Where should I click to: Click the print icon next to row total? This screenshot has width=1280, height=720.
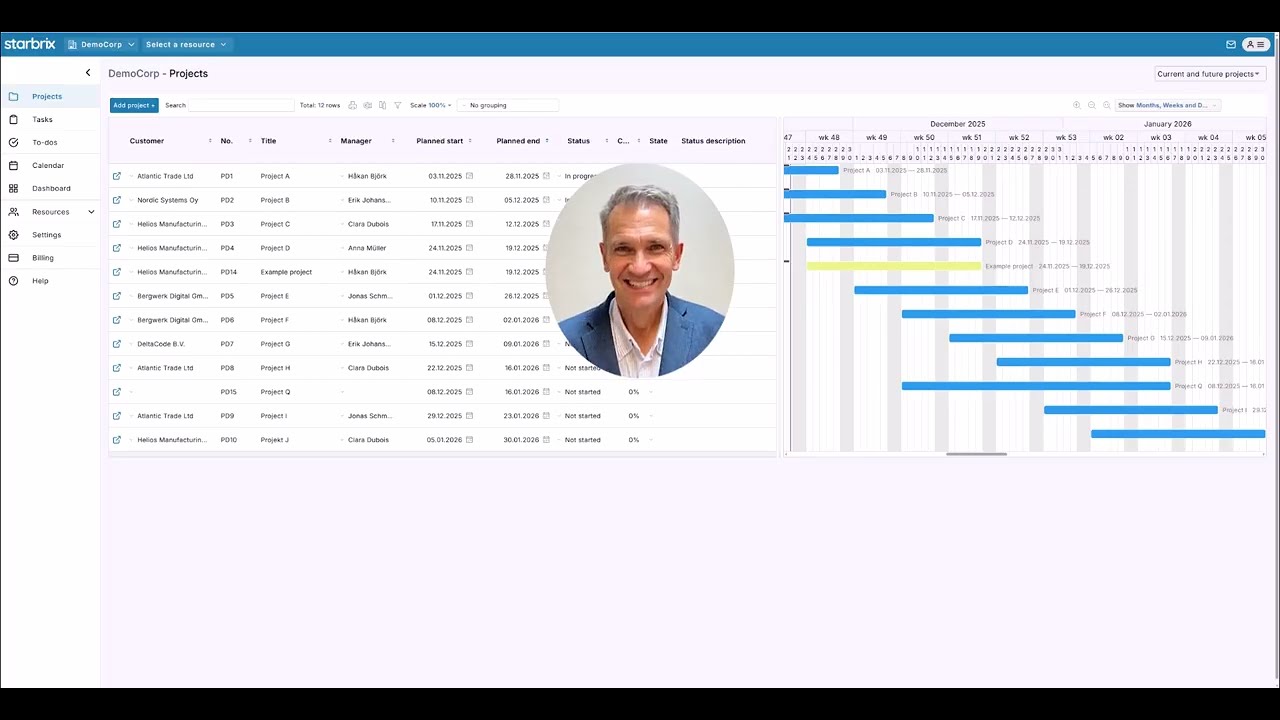(x=353, y=105)
